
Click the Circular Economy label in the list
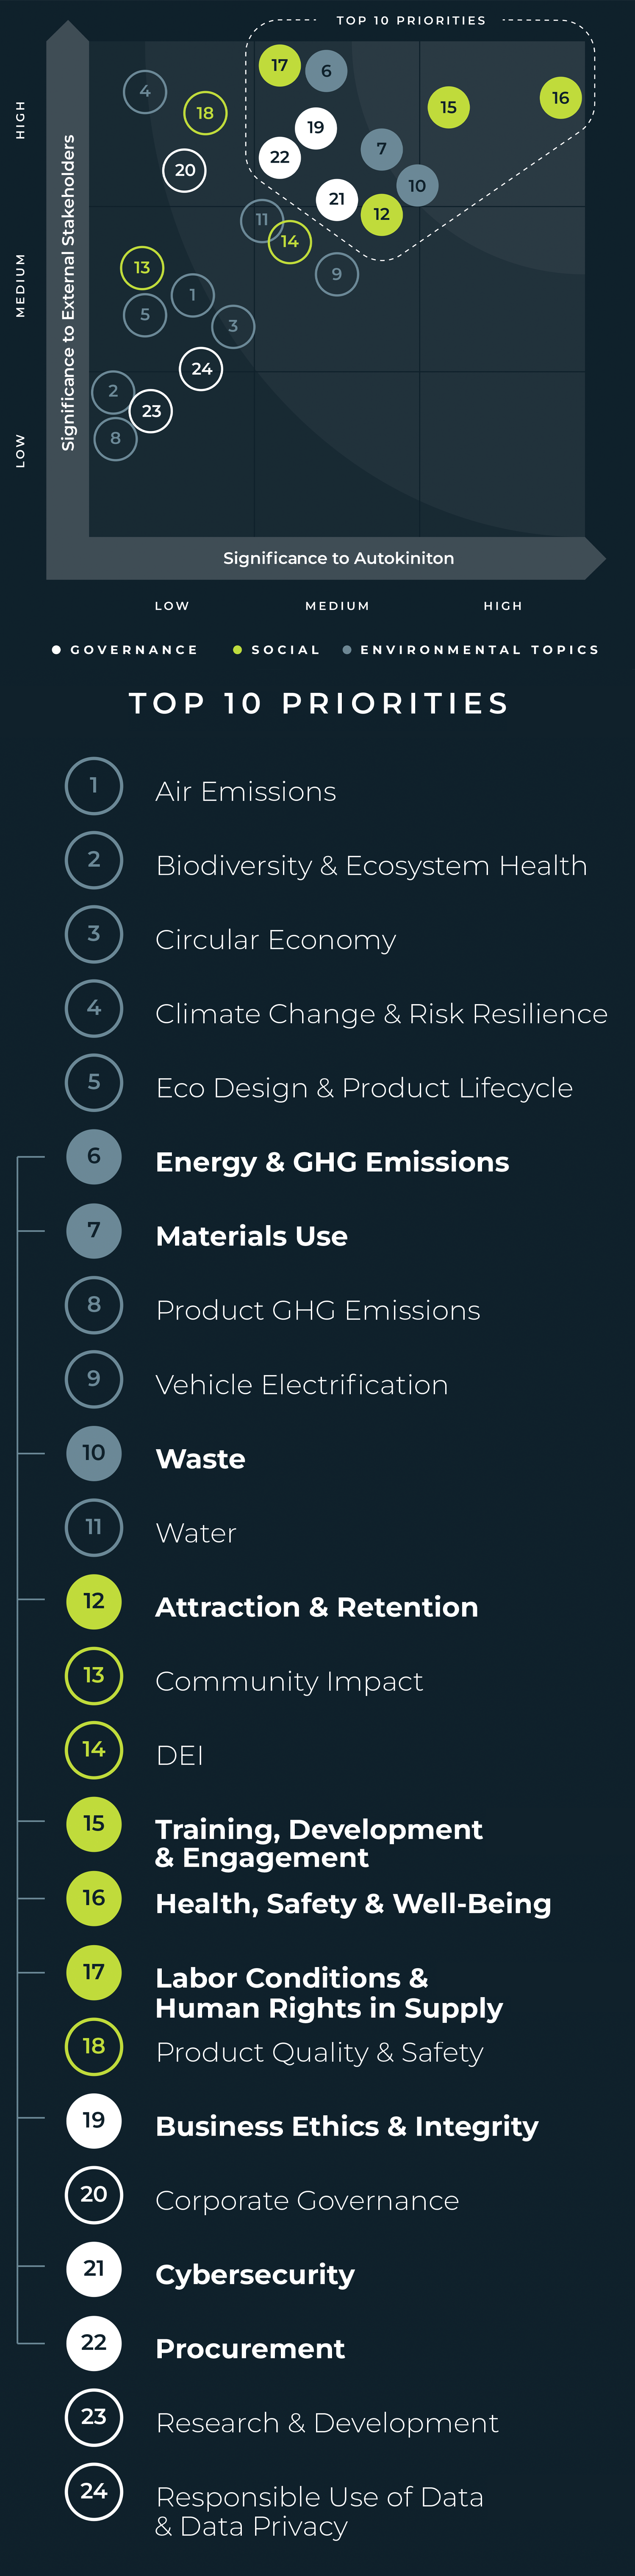point(276,940)
